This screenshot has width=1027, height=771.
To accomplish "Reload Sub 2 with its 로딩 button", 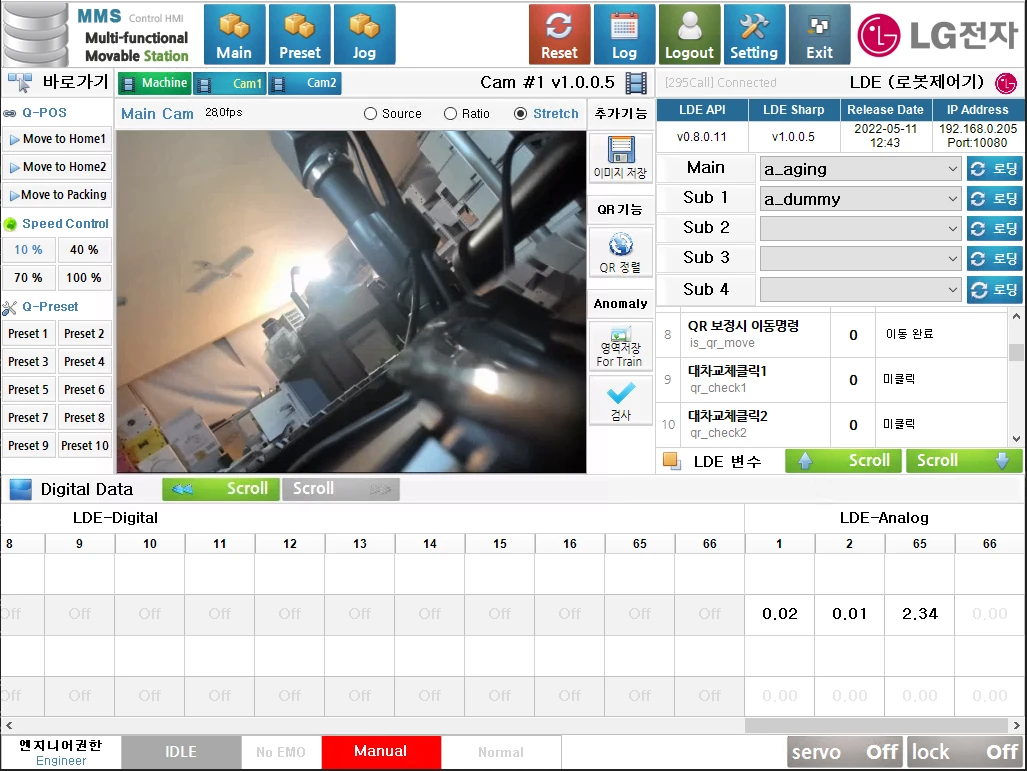I will pyautogui.click(x=994, y=229).
